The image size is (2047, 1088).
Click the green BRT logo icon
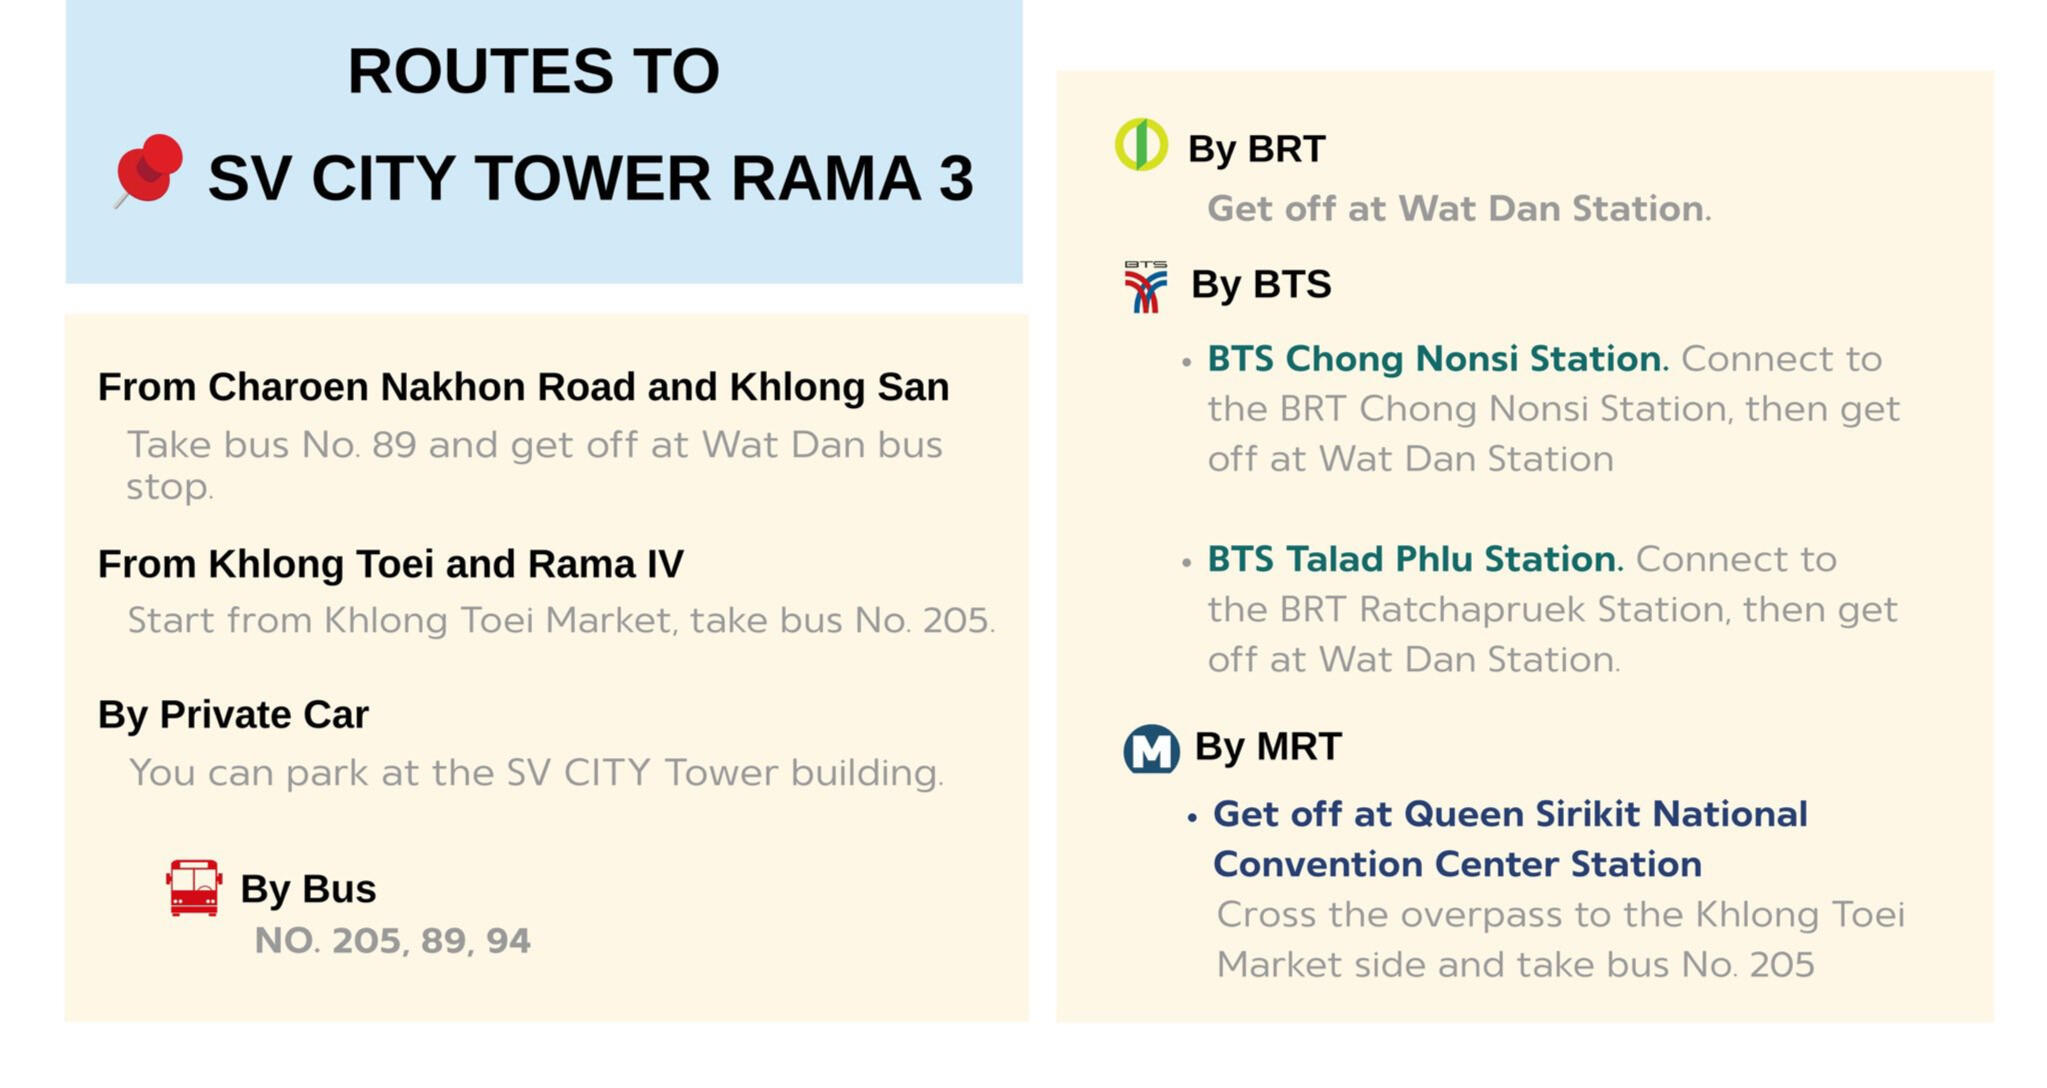click(1141, 145)
